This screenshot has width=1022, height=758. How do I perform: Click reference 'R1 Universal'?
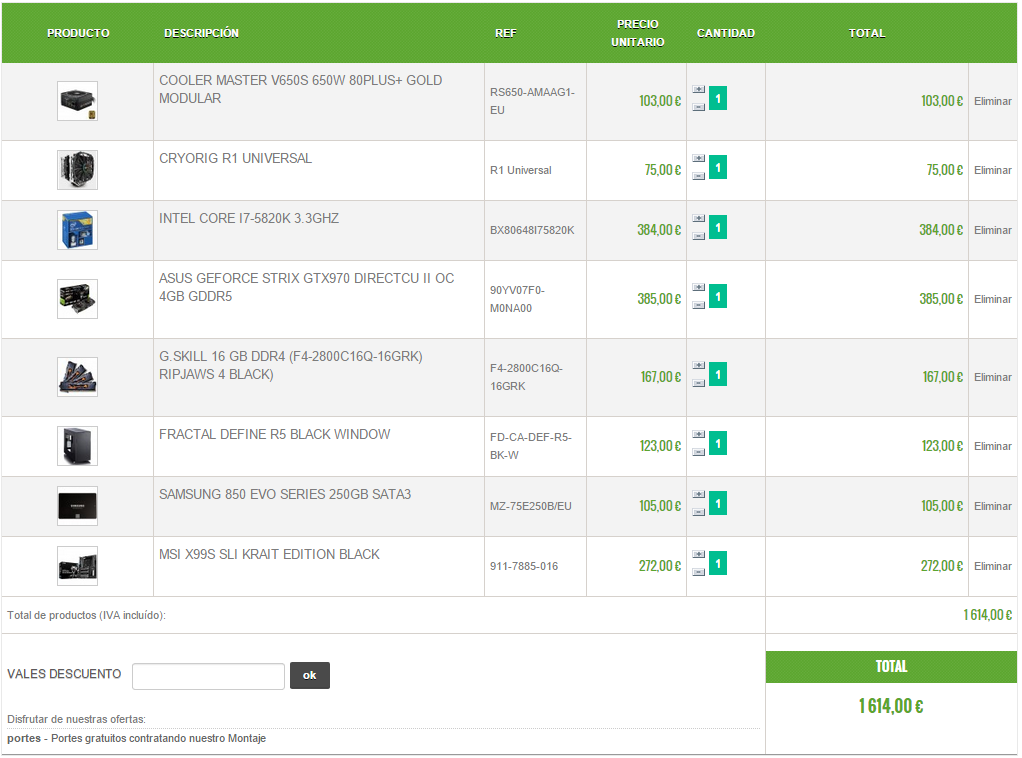[x=520, y=170]
